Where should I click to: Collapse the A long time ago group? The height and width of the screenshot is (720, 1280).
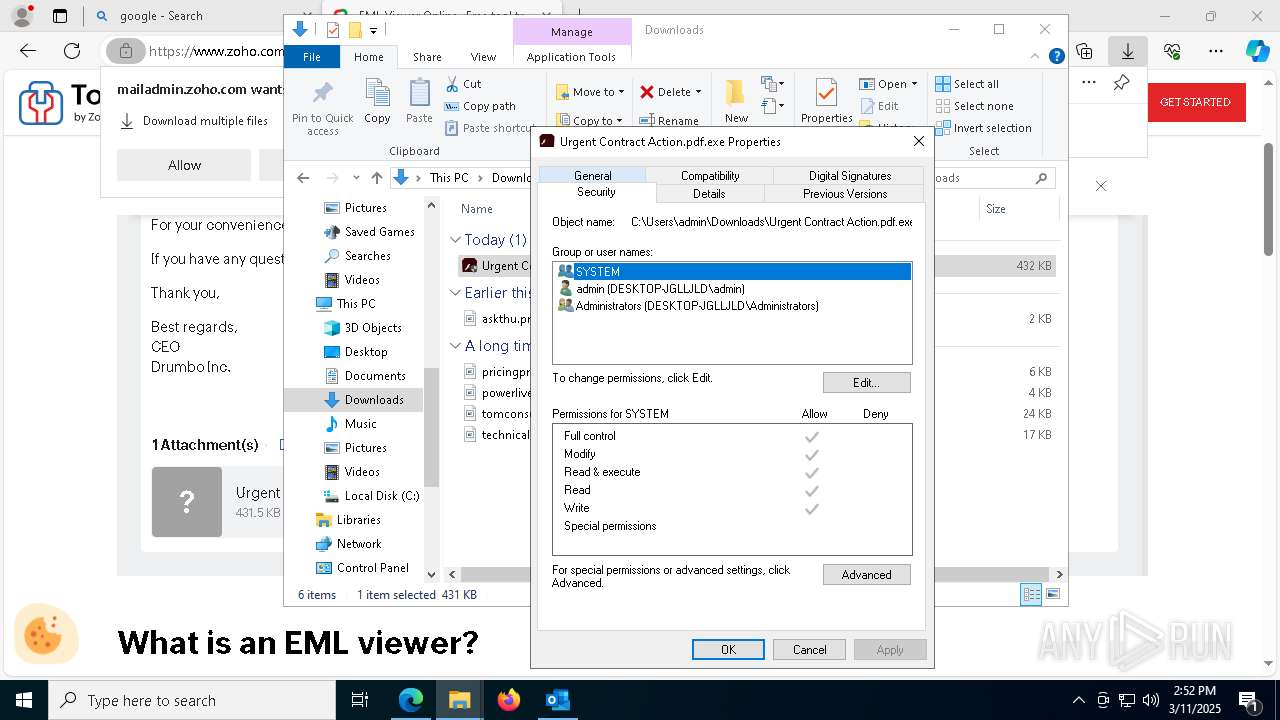[455, 346]
